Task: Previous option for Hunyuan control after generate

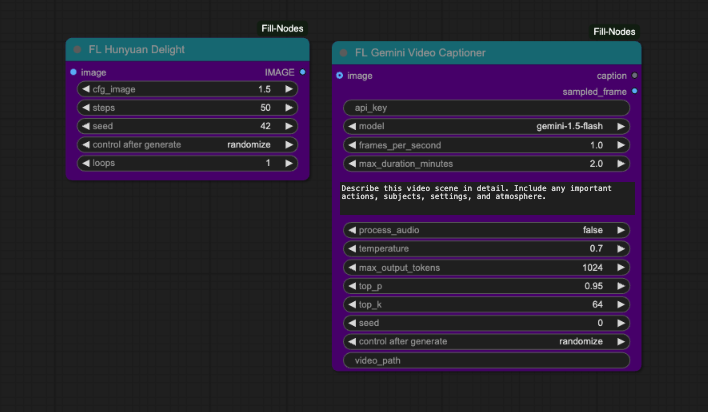Action: click(86, 145)
